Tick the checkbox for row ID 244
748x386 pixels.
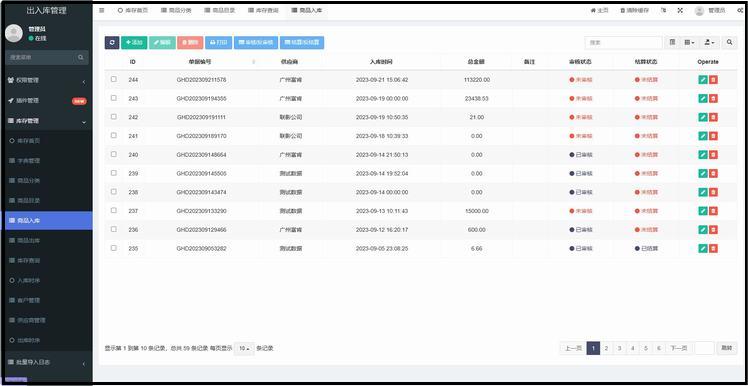tap(114, 79)
